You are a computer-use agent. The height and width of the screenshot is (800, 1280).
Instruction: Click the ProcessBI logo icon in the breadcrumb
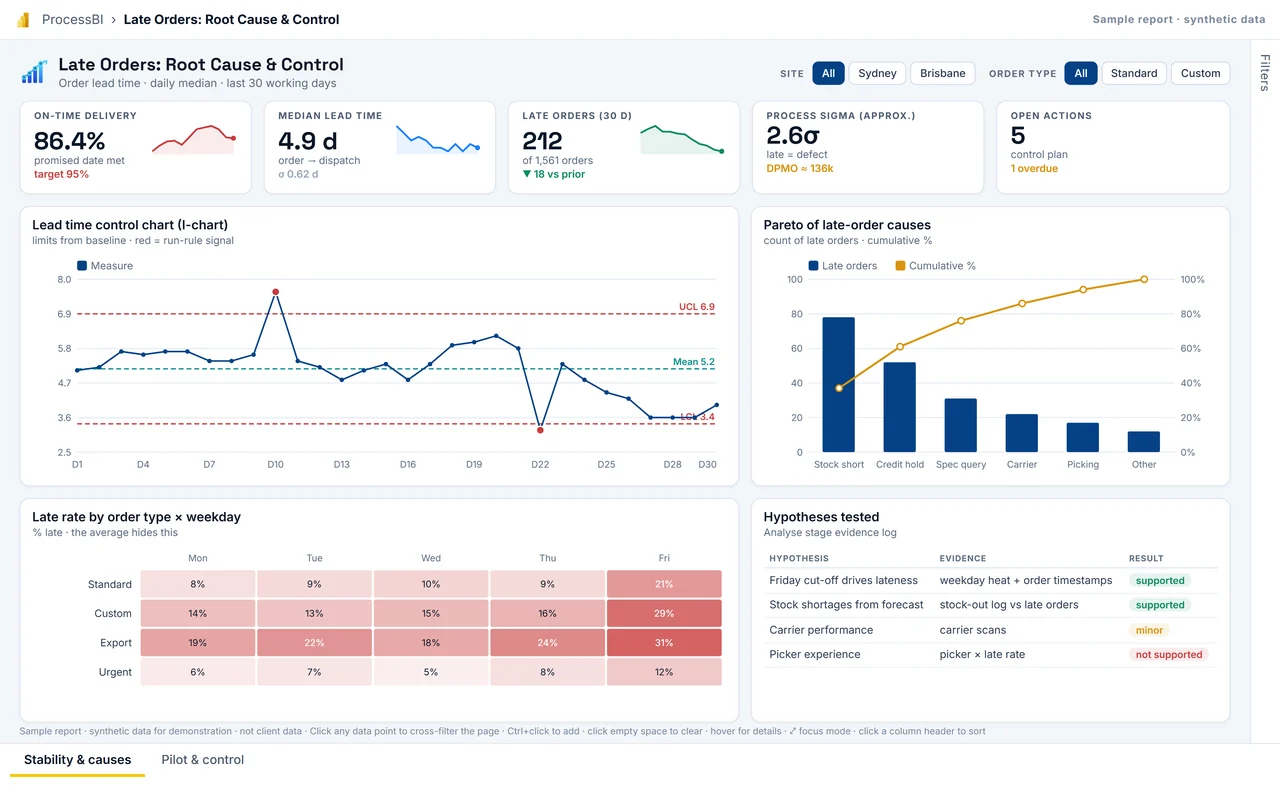[23, 20]
